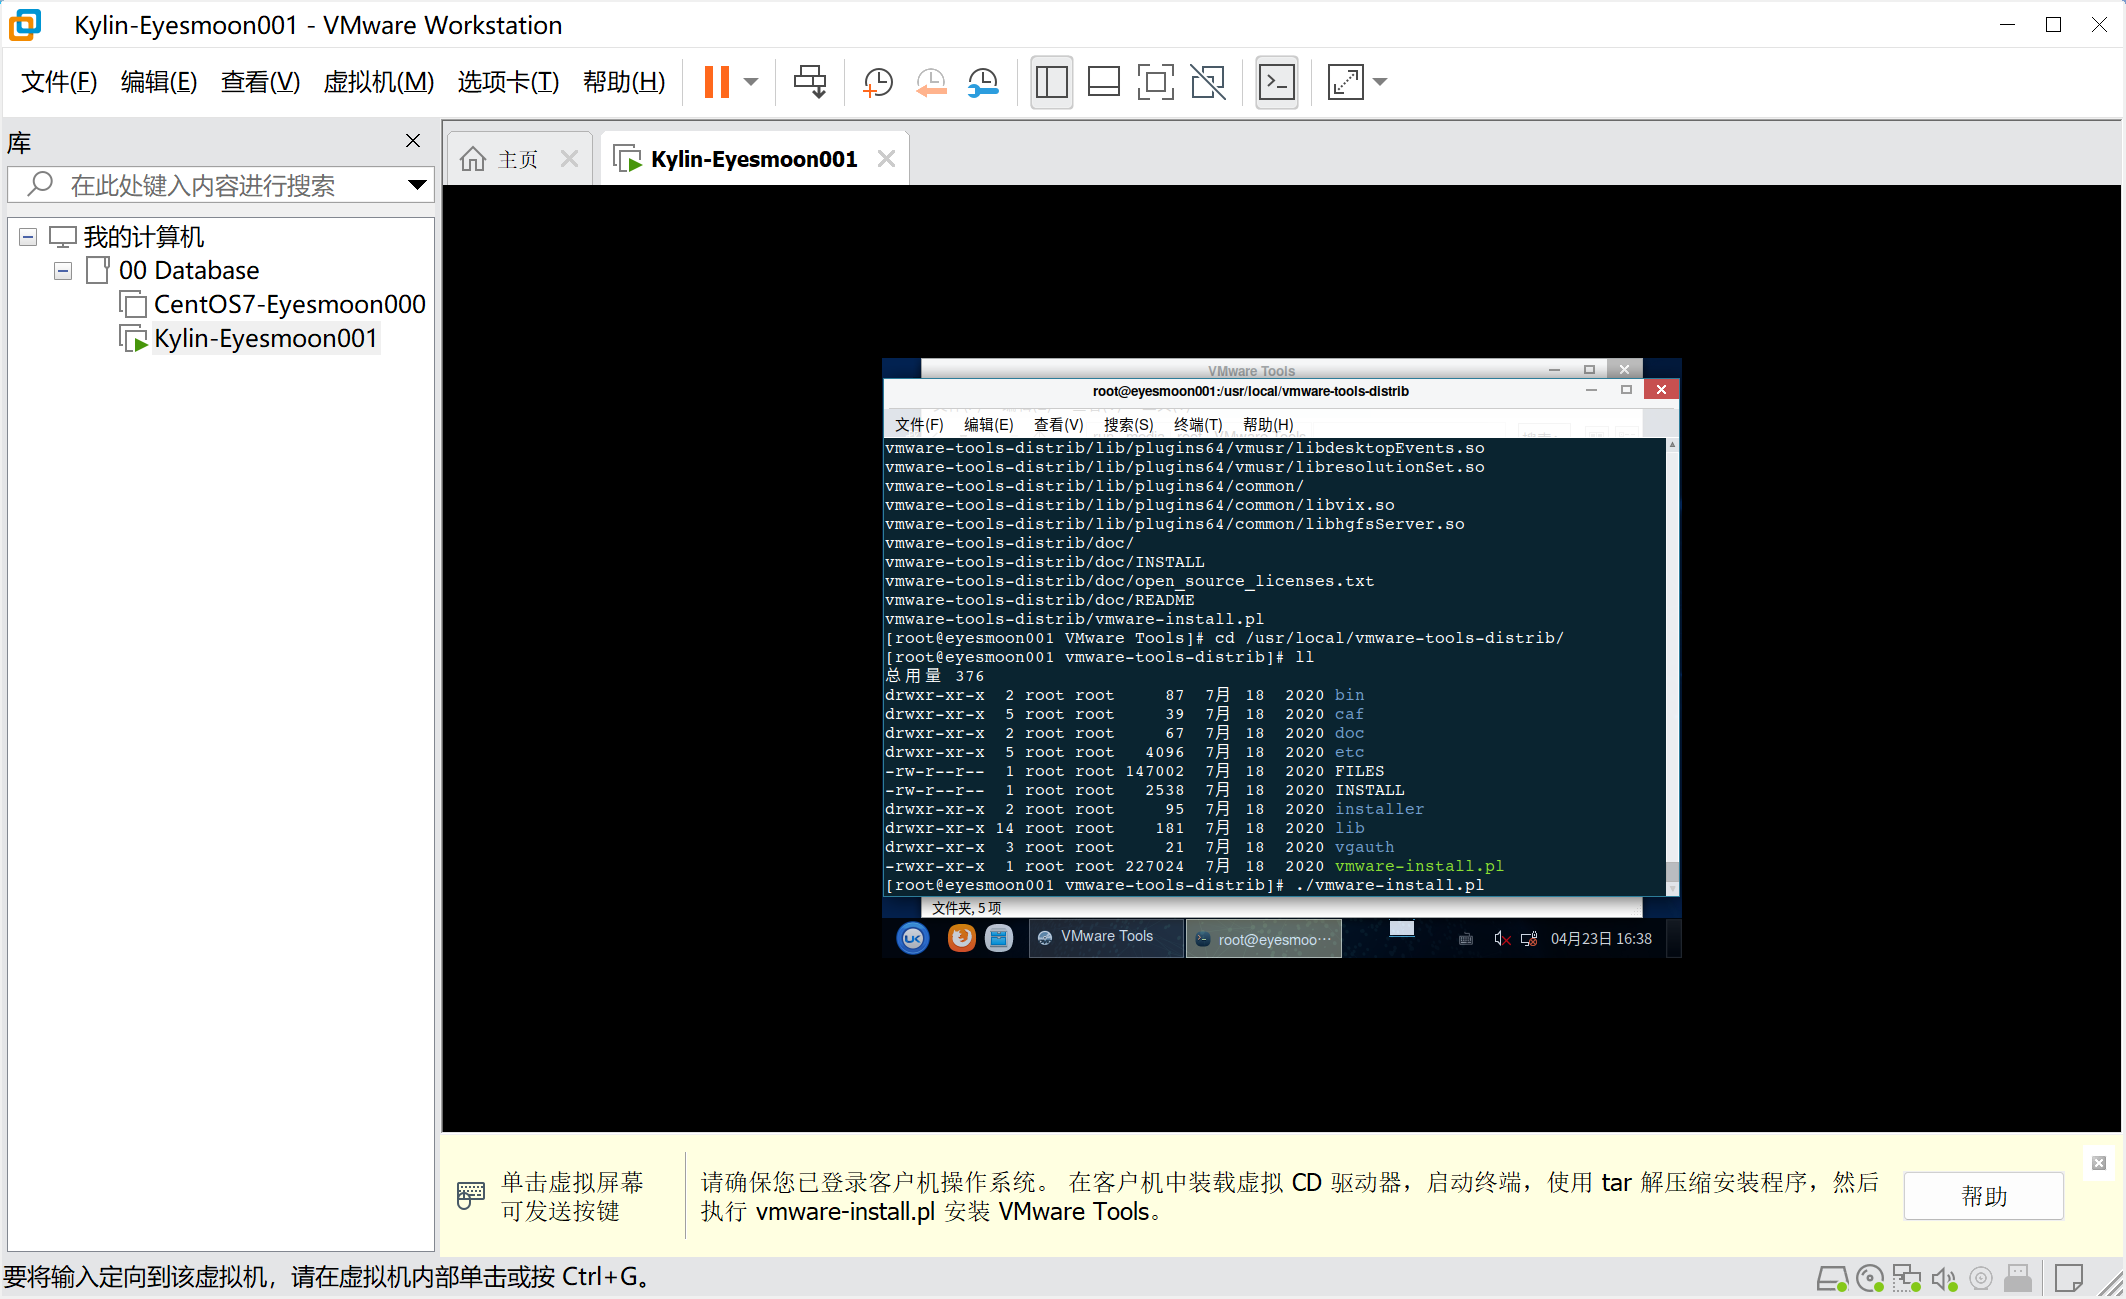The width and height of the screenshot is (2126, 1299).
Task: Switch to VMware Tools taskbar window
Action: point(1106,938)
